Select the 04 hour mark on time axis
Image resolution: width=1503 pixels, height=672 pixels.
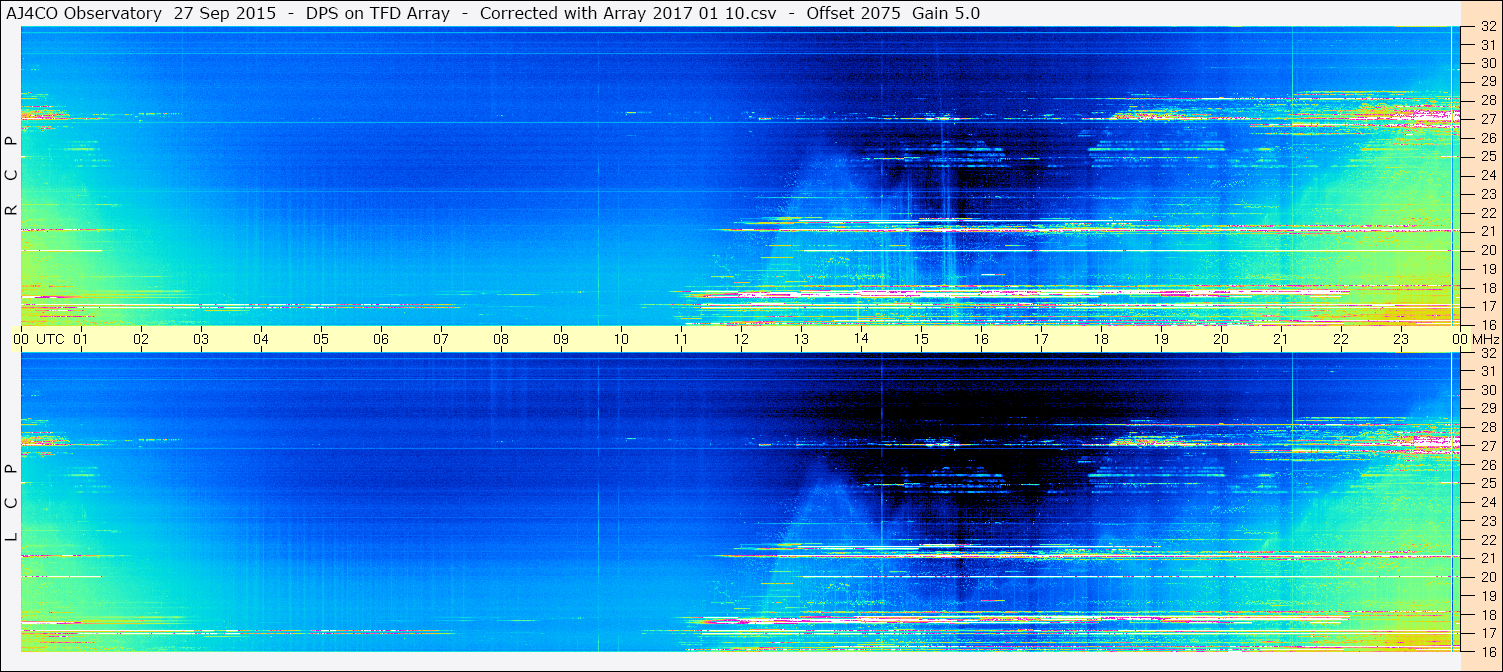[261, 339]
